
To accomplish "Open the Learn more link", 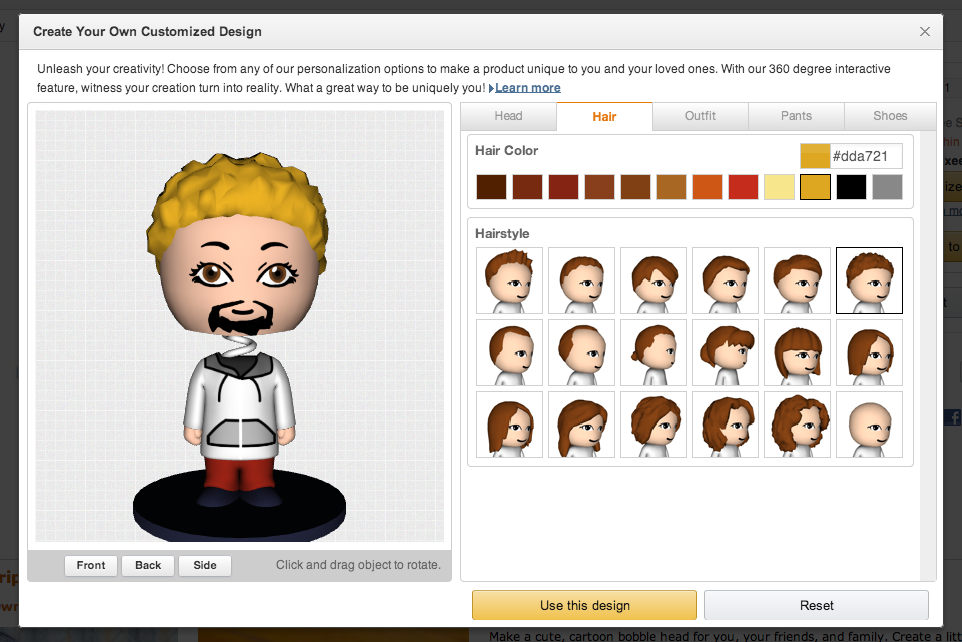I will click(x=527, y=87).
